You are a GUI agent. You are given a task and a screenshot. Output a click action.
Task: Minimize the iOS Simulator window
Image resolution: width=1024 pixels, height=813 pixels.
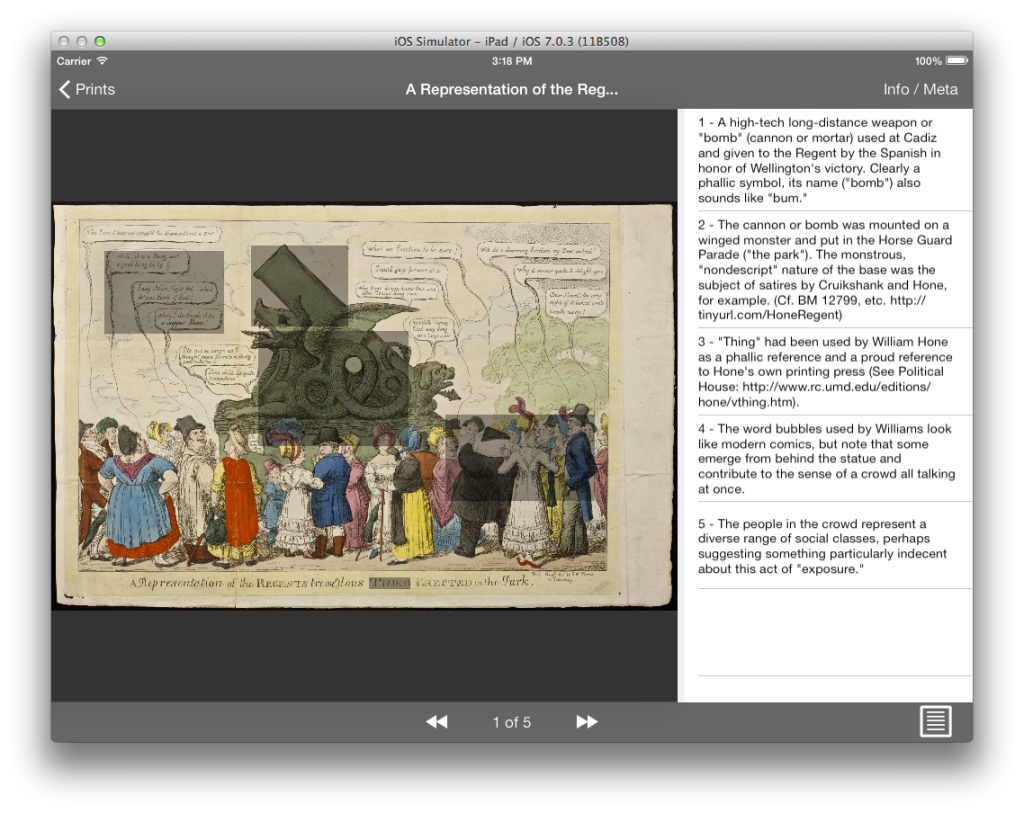(x=82, y=41)
